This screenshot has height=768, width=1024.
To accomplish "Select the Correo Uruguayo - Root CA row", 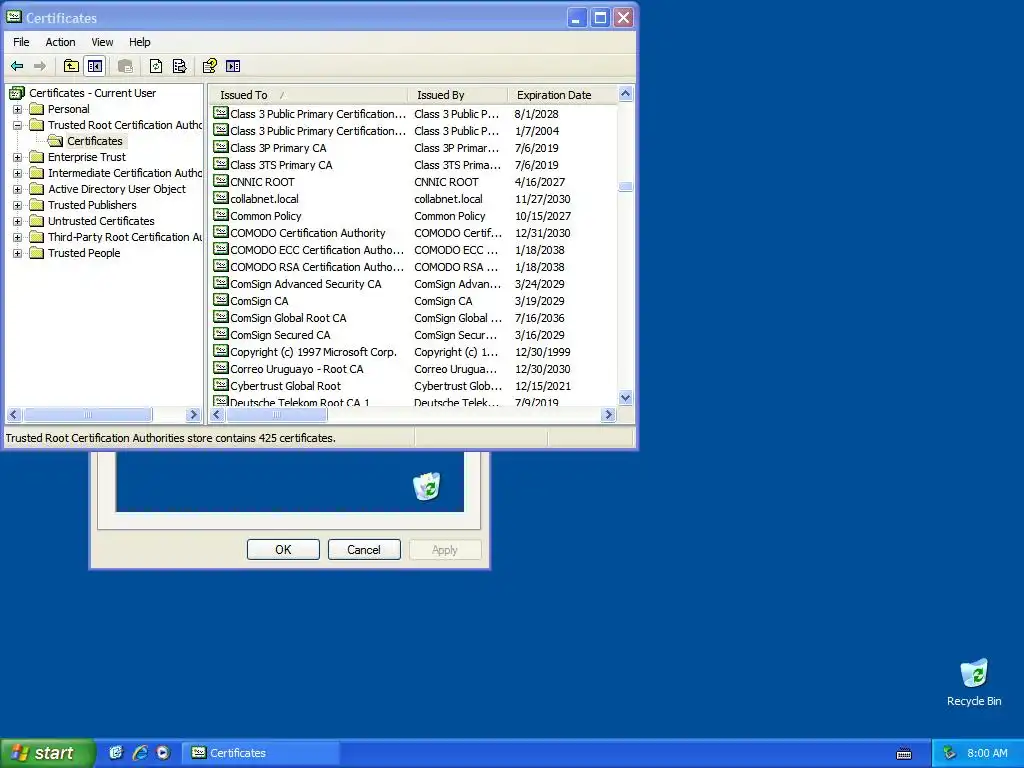I will click(415, 368).
